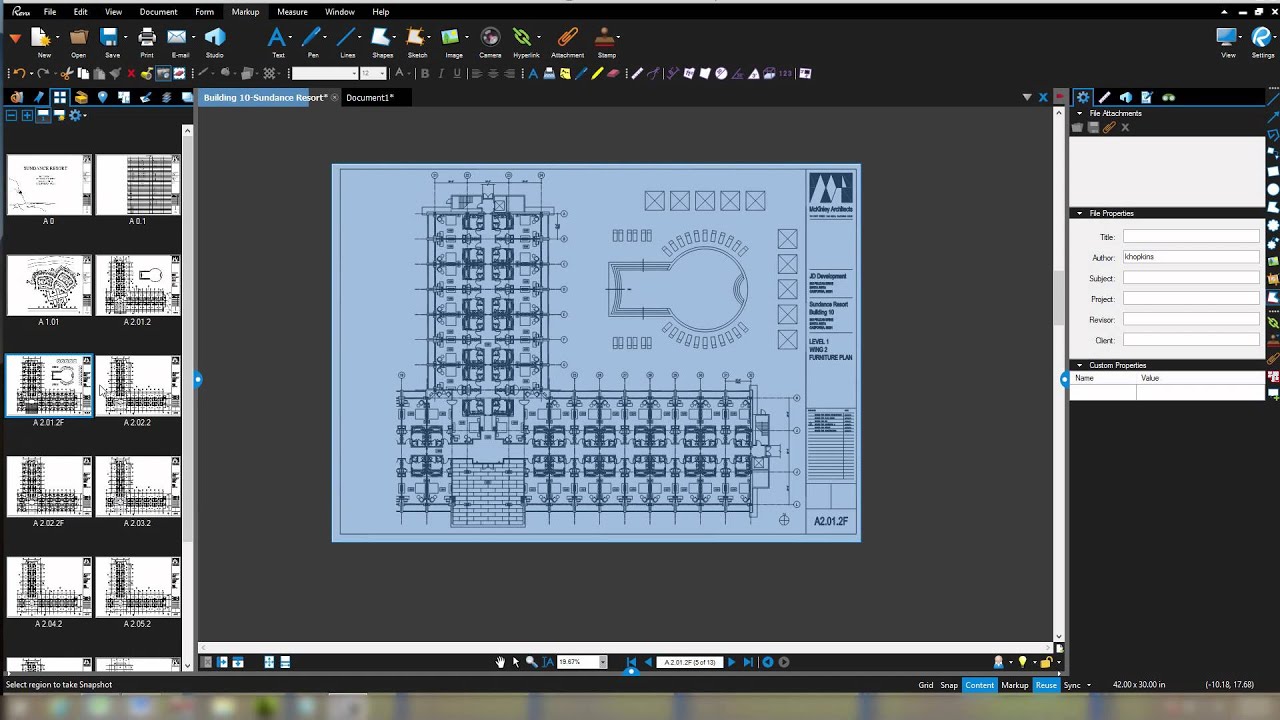Image resolution: width=1280 pixels, height=720 pixels.
Task: Jump to the first page button
Action: click(x=631, y=662)
